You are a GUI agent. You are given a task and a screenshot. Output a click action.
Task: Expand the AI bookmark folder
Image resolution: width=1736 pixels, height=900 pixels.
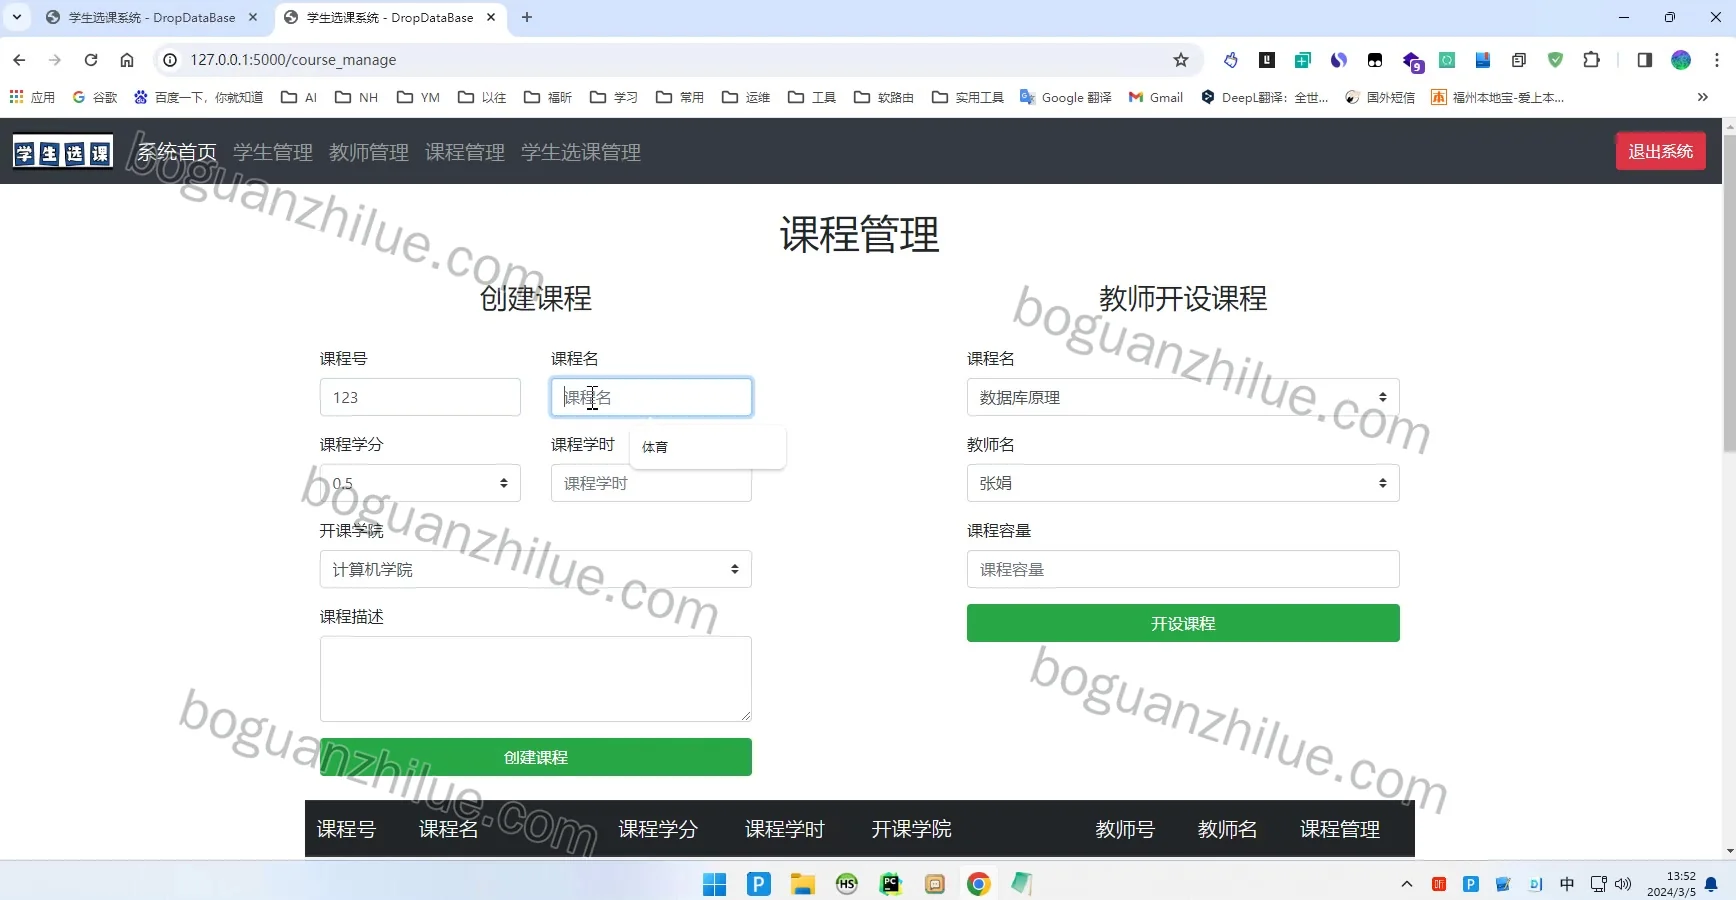[299, 97]
